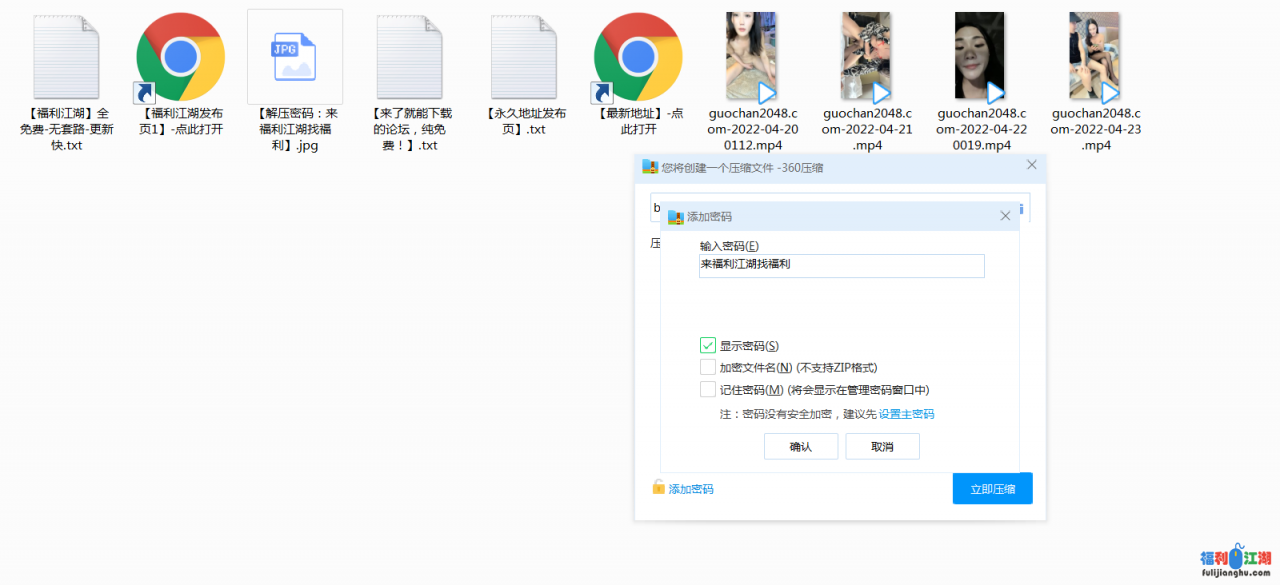1280x585 pixels.
Task: Click the 360压缩 icon in the dialog title
Action: pos(650,167)
